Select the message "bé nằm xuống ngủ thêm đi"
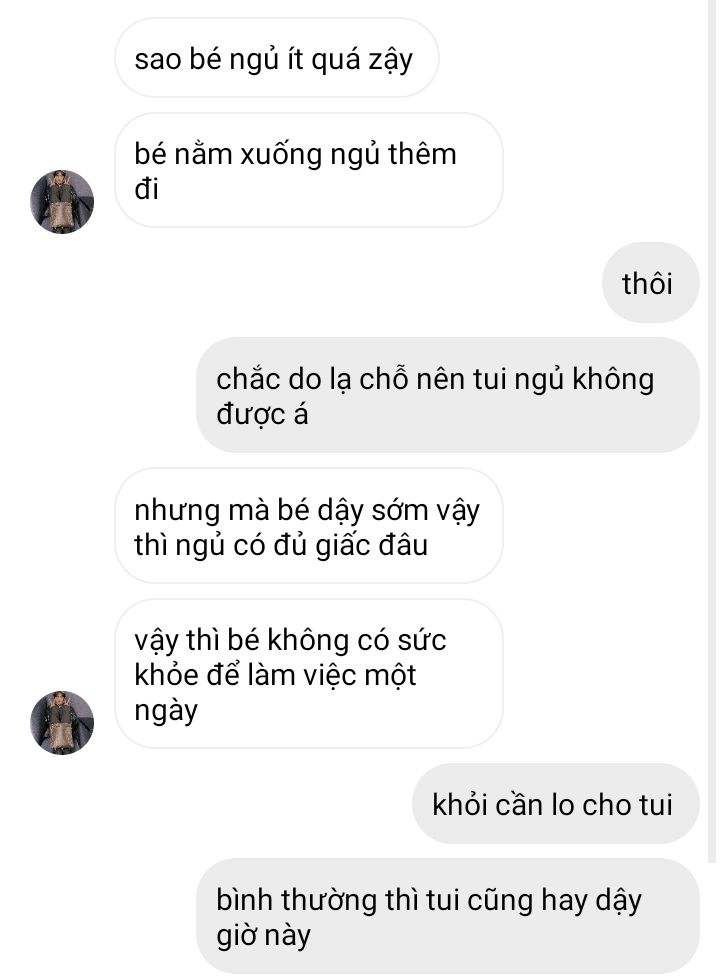This screenshot has width=720, height=977. tap(308, 170)
